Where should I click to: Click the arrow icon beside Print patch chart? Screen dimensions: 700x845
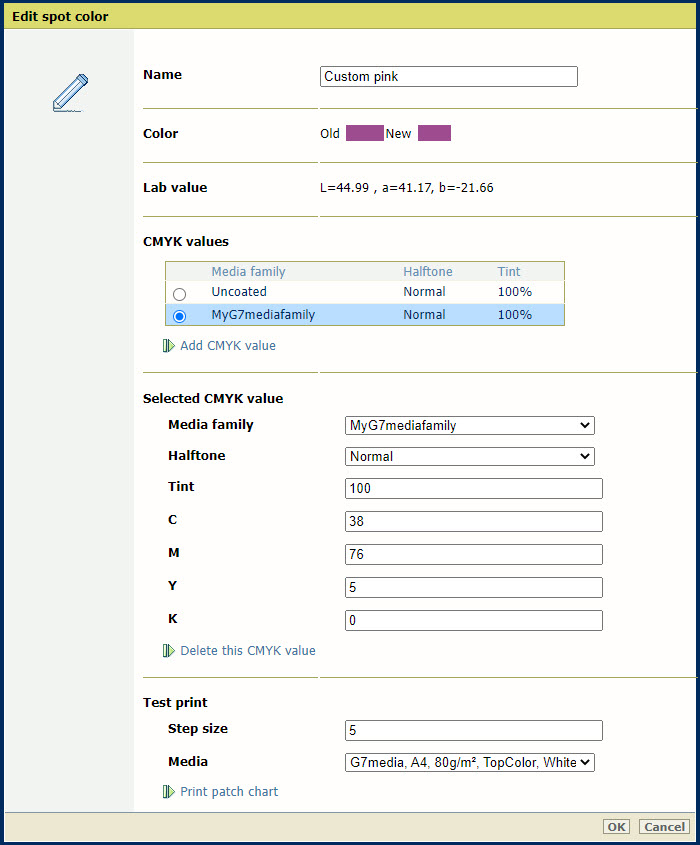tap(168, 792)
